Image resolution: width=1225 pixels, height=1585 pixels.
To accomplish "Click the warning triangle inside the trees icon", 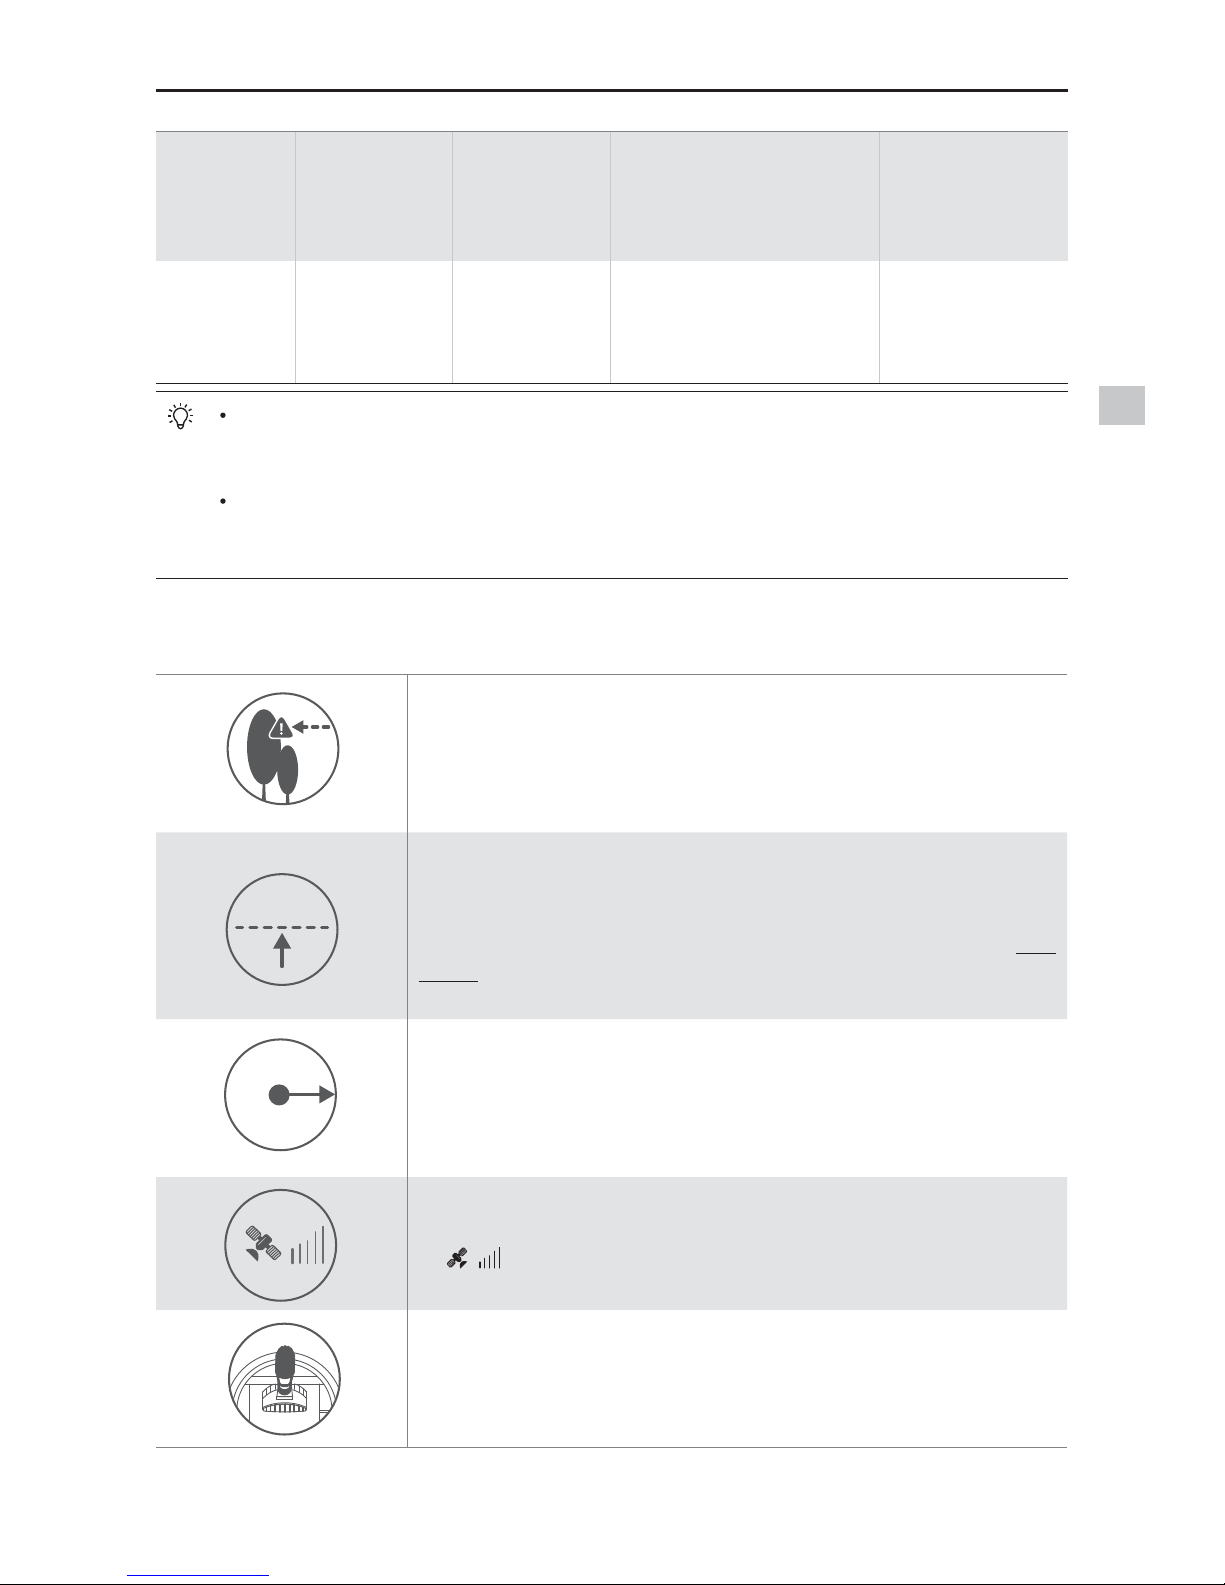I will pos(283,728).
